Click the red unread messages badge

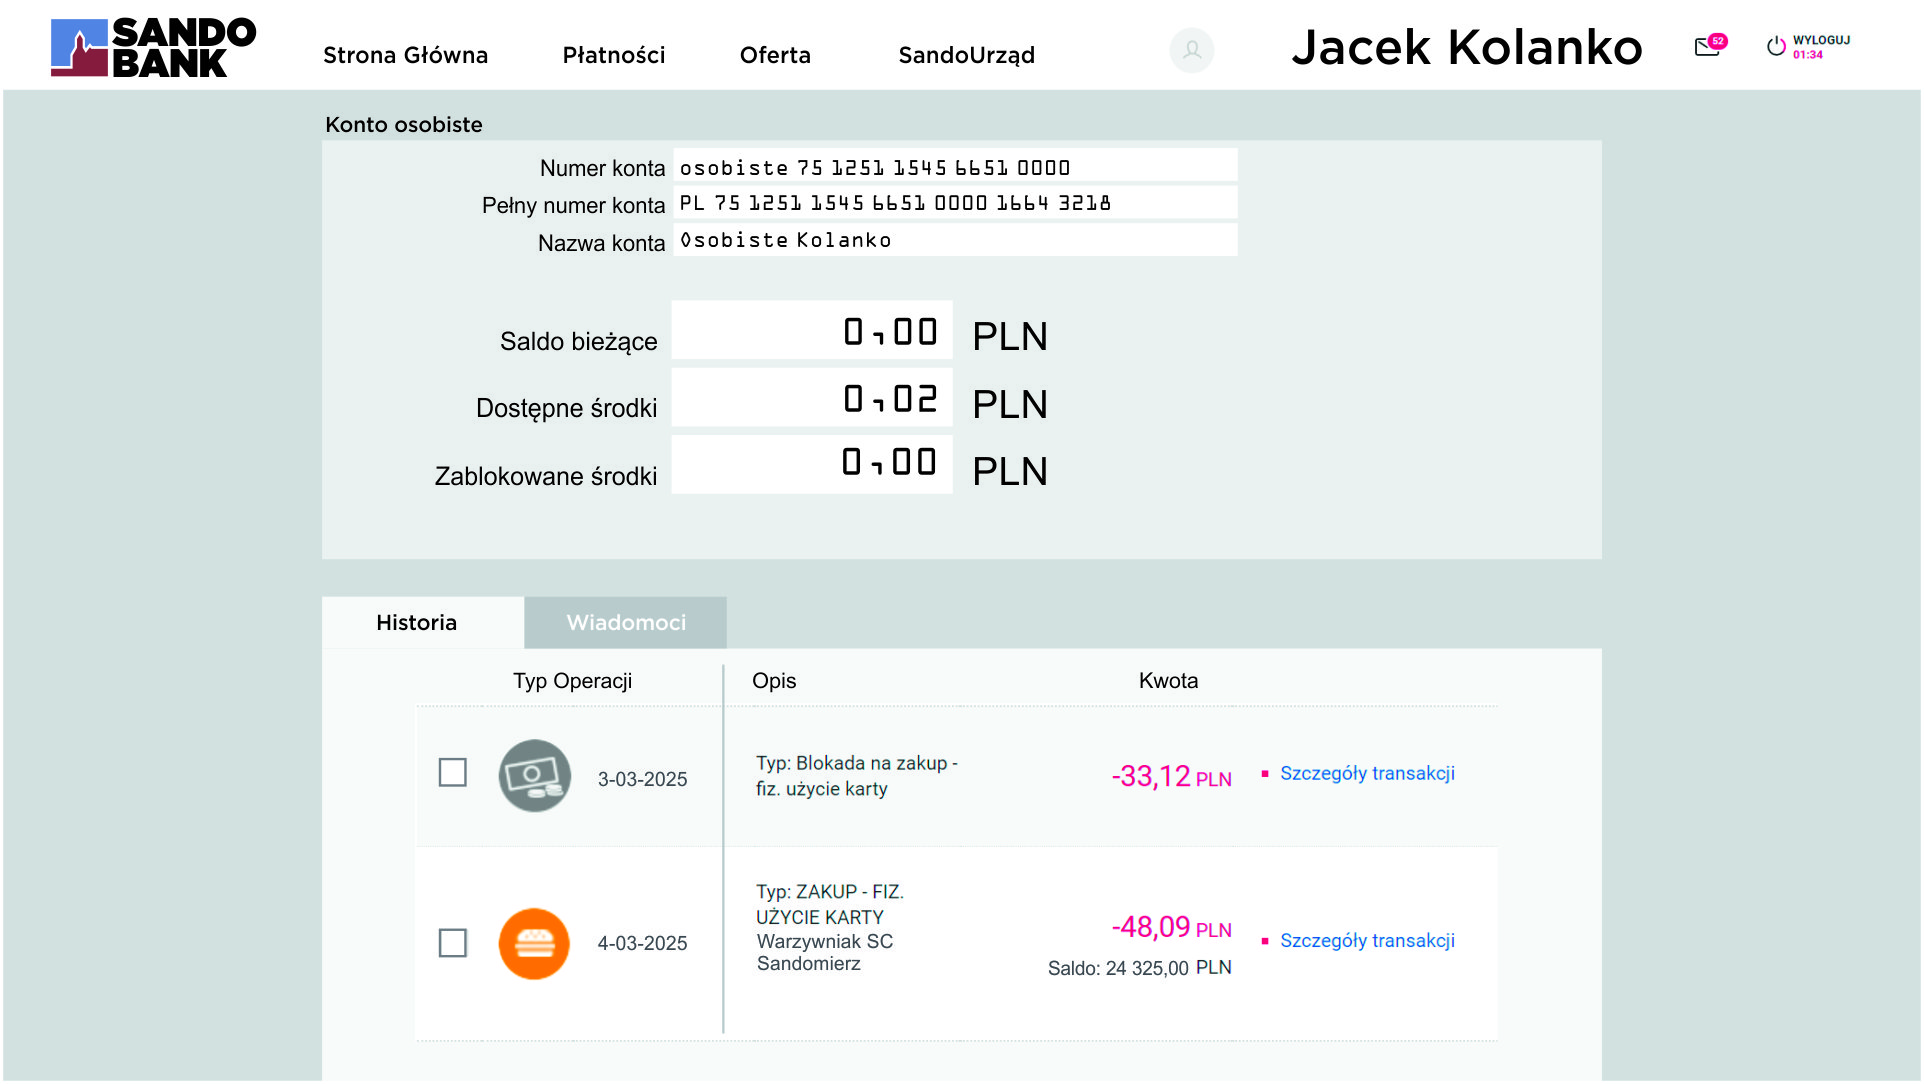click(x=1717, y=41)
